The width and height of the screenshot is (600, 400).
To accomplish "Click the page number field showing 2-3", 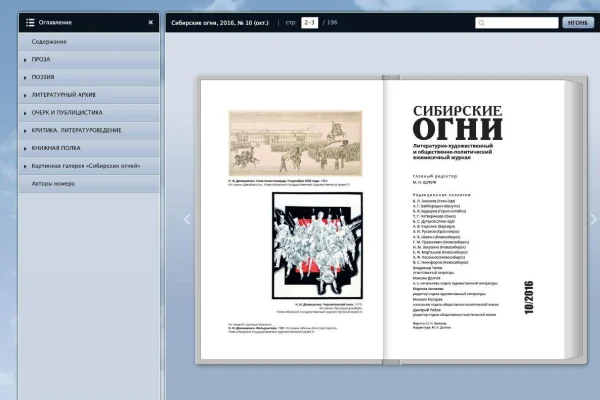I will 309,23.
